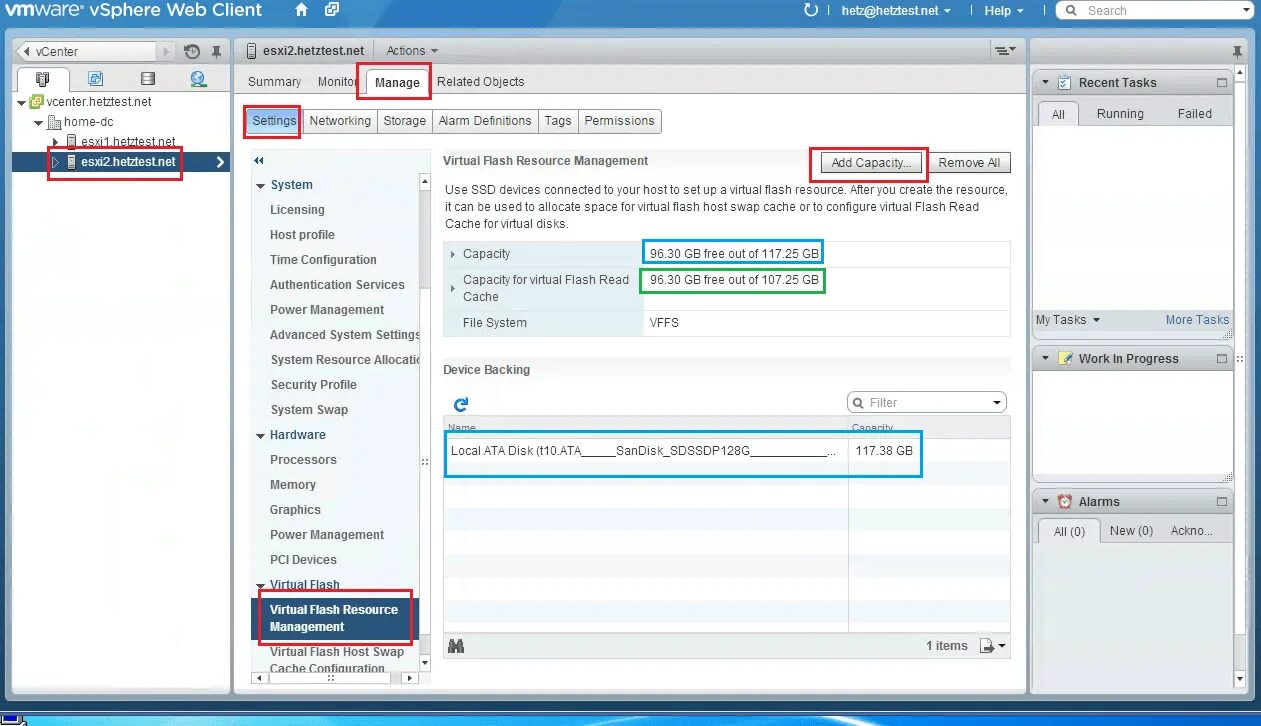This screenshot has width=1261, height=726.
Task: Show Running tasks tab
Action: [x=1120, y=114]
